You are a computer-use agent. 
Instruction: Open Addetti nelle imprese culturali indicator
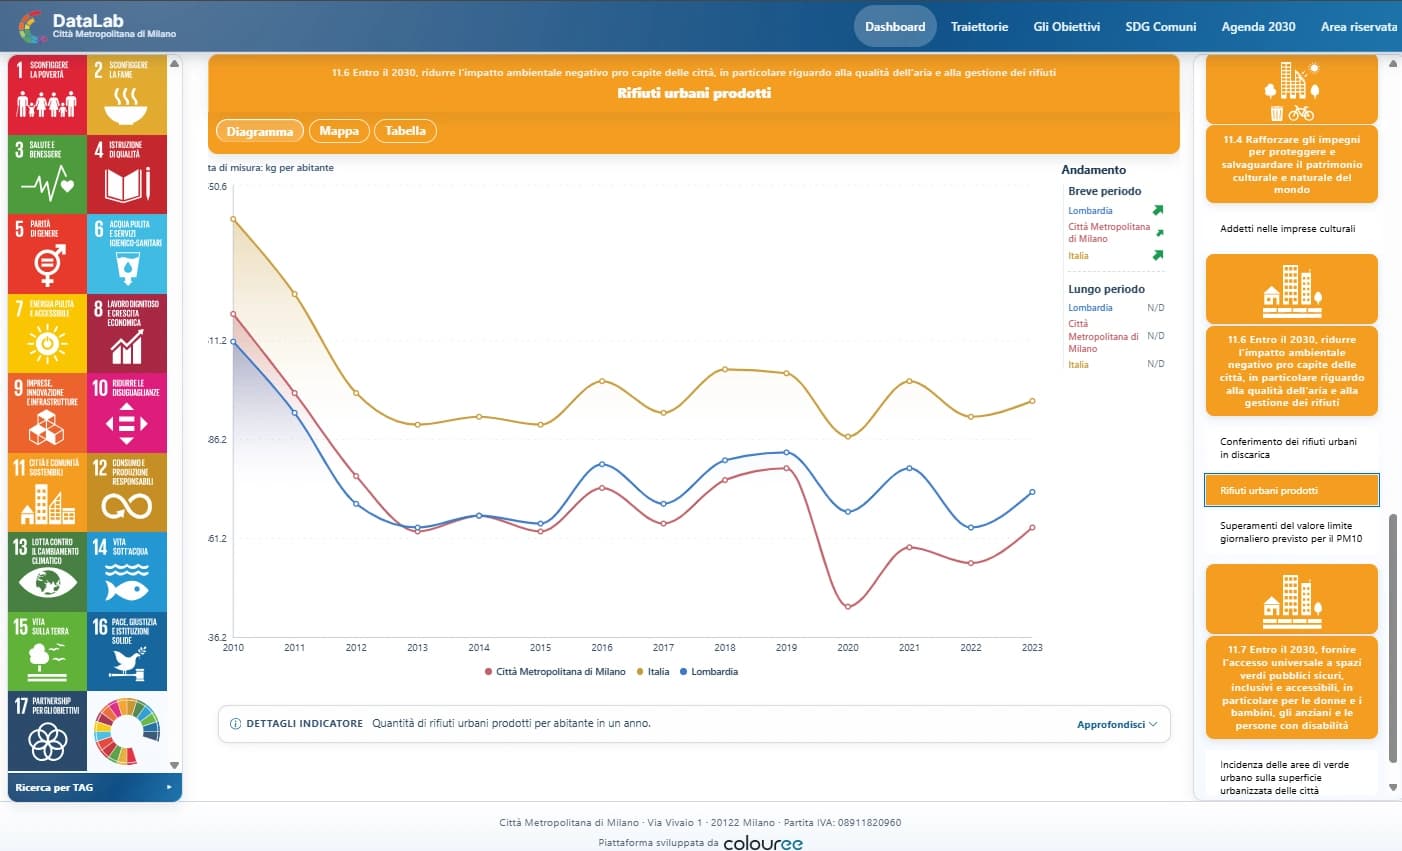1291,229
